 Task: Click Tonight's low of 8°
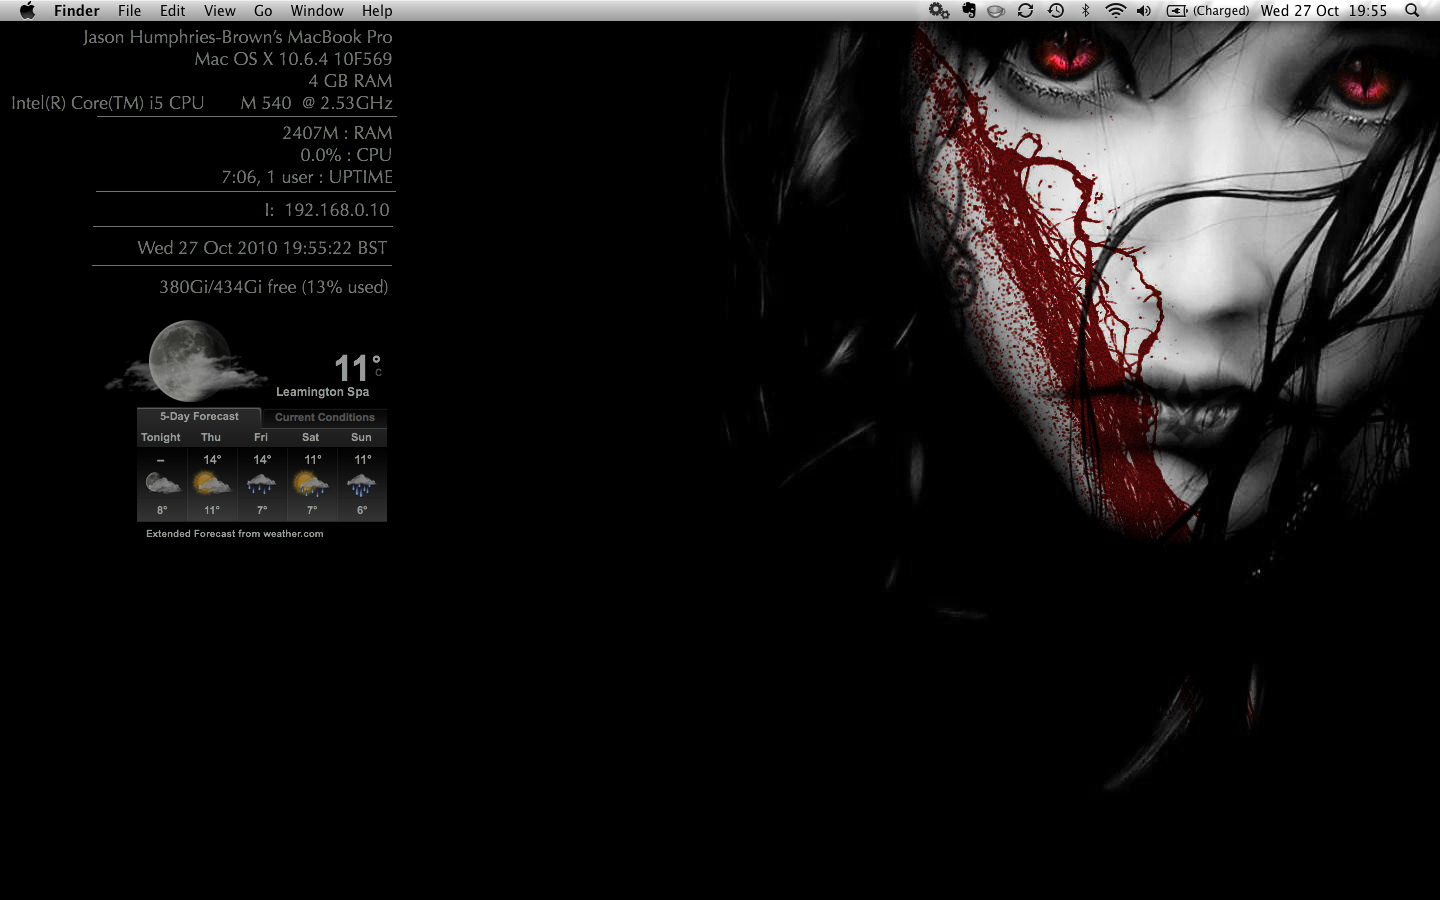(162, 510)
